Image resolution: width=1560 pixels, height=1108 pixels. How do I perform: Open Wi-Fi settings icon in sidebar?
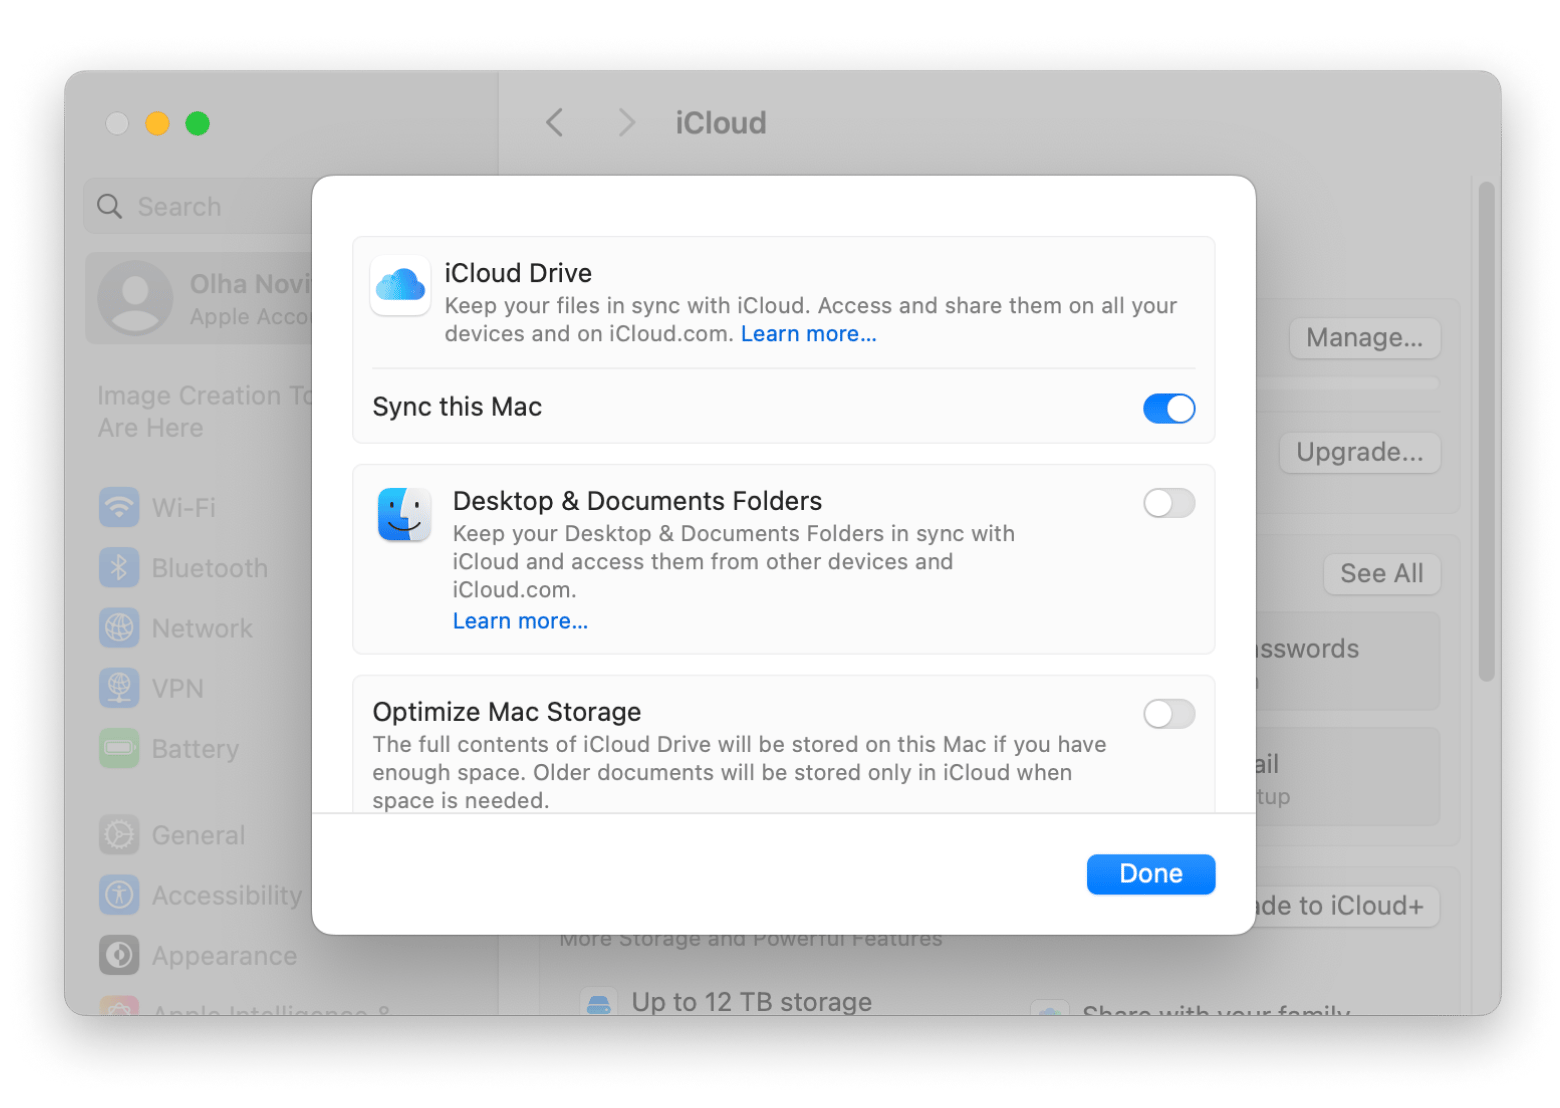119,507
